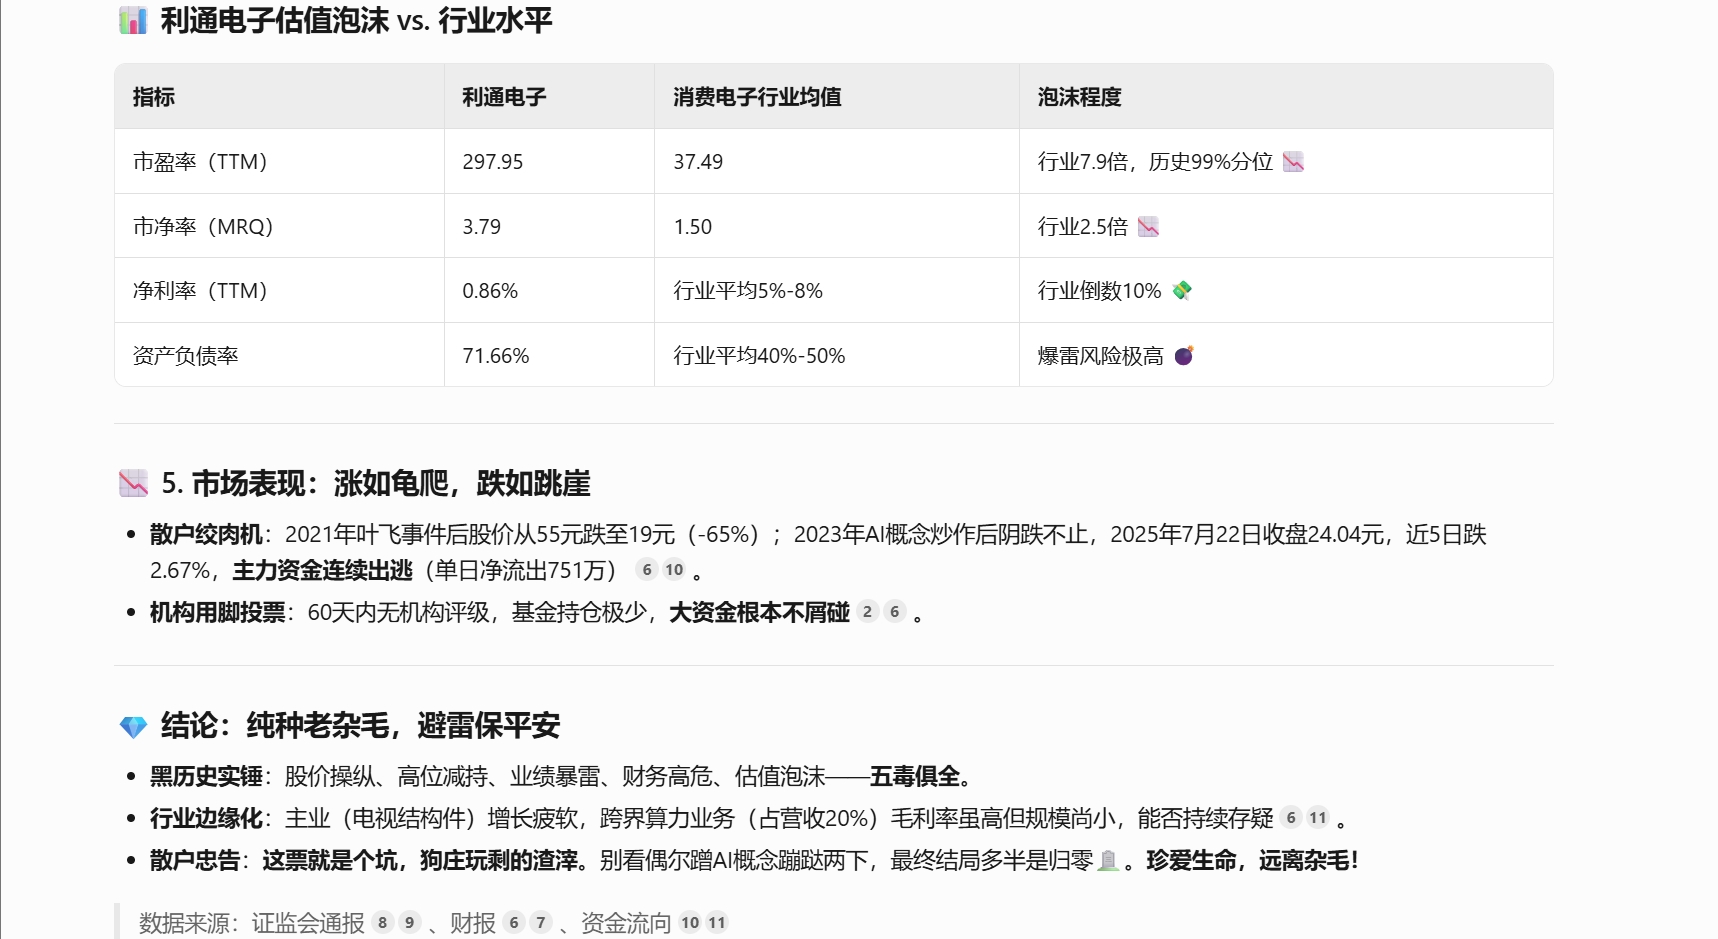Click the text 行业2.5倍
This screenshot has height=939, width=1718.
click(x=1083, y=227)
